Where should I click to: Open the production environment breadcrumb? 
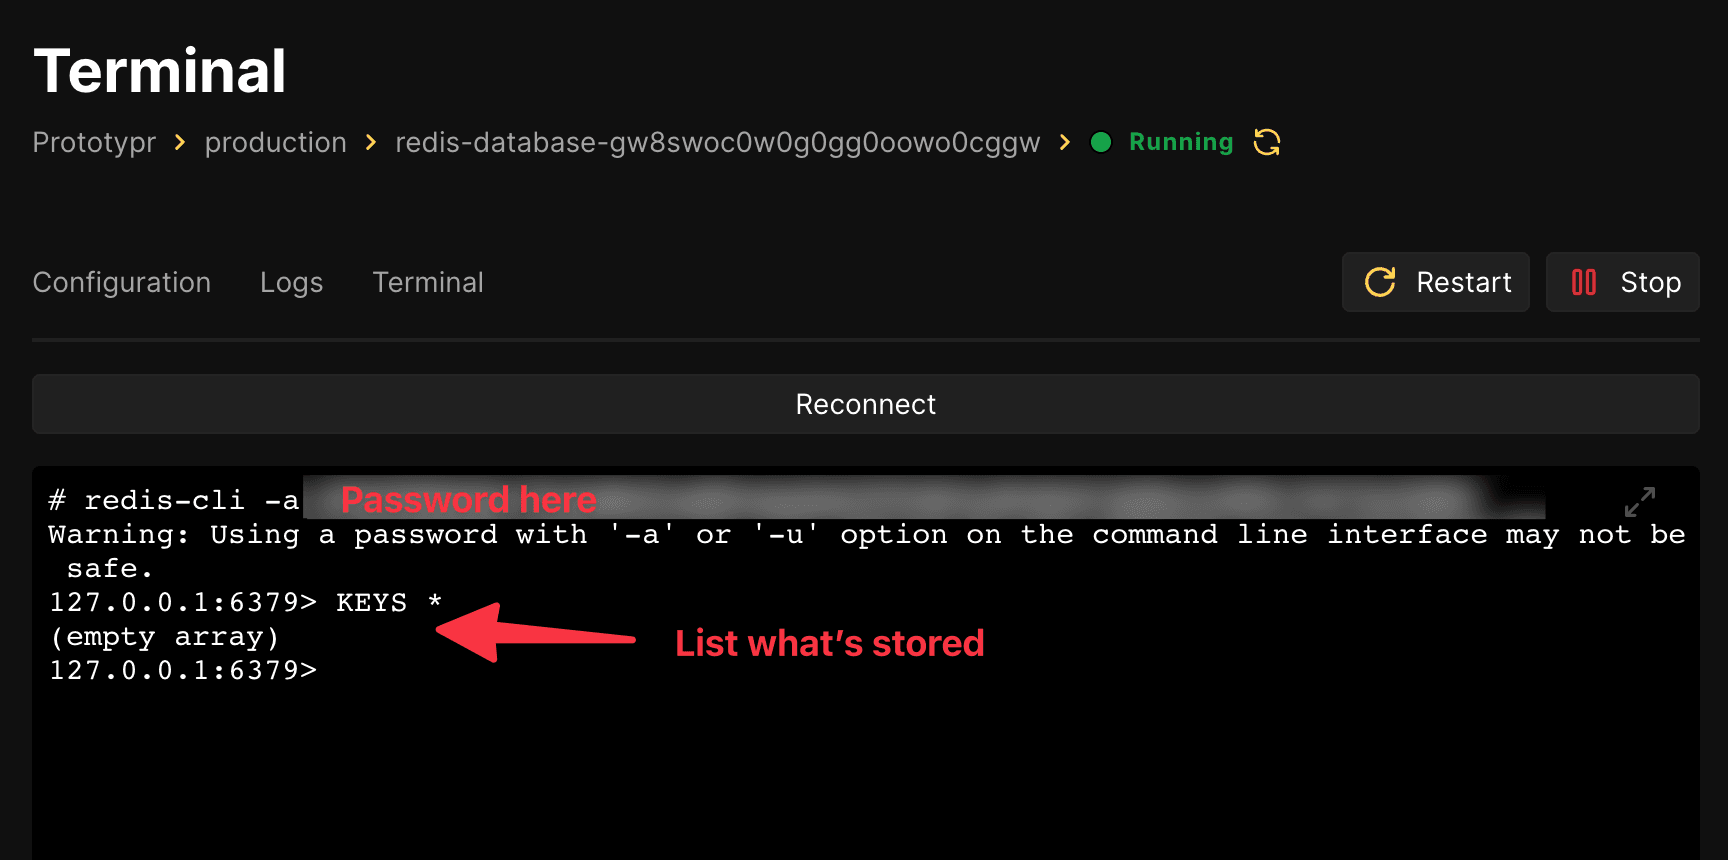(x=275, y=142)
